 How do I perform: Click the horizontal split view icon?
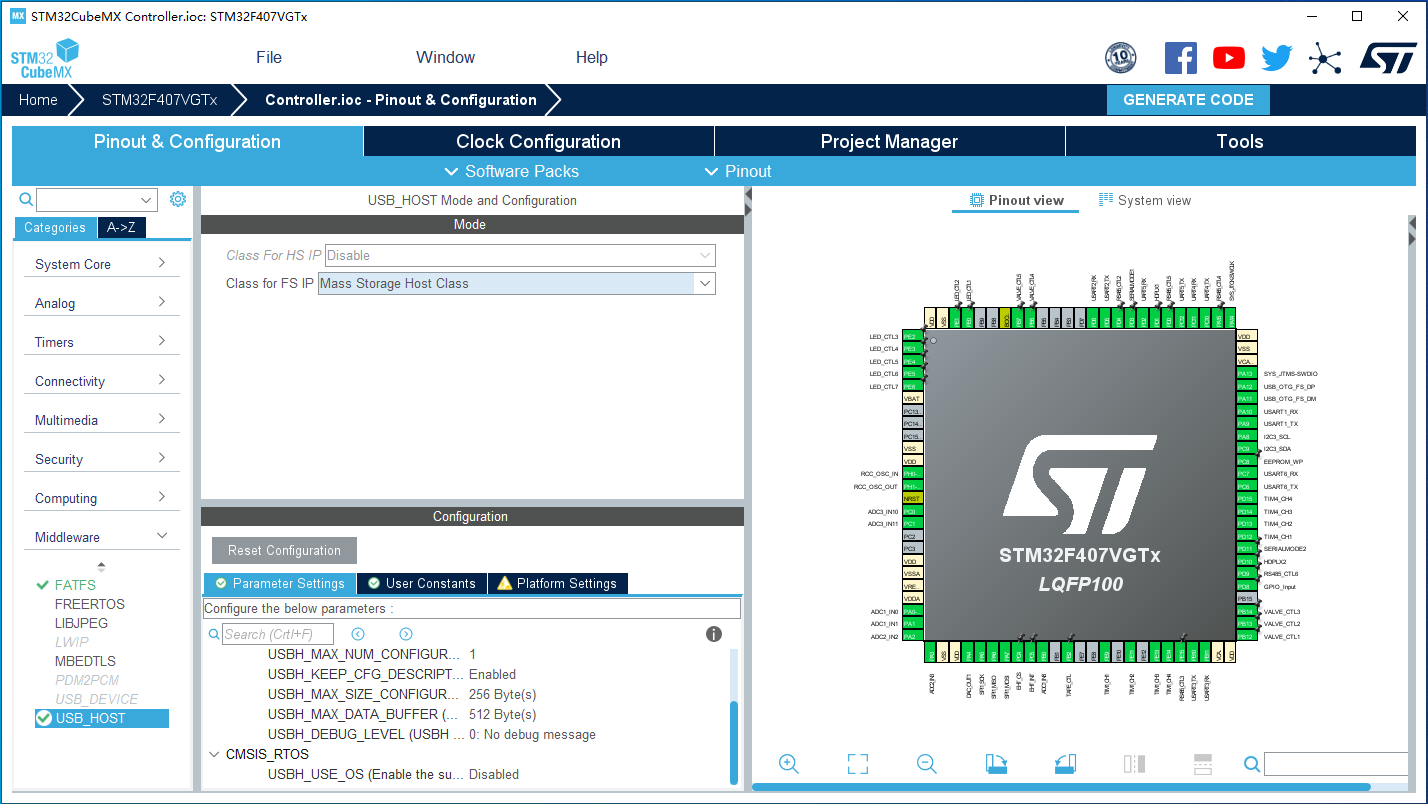tap(1203, 764)
